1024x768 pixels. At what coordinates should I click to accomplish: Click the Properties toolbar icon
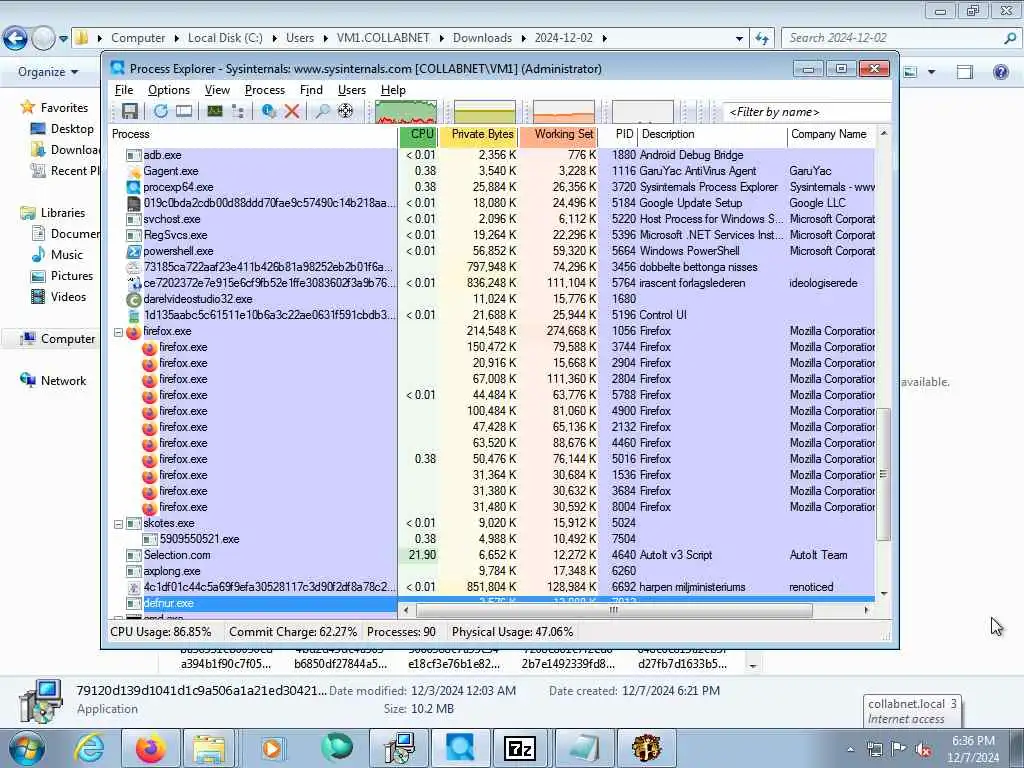pos(268,112)
